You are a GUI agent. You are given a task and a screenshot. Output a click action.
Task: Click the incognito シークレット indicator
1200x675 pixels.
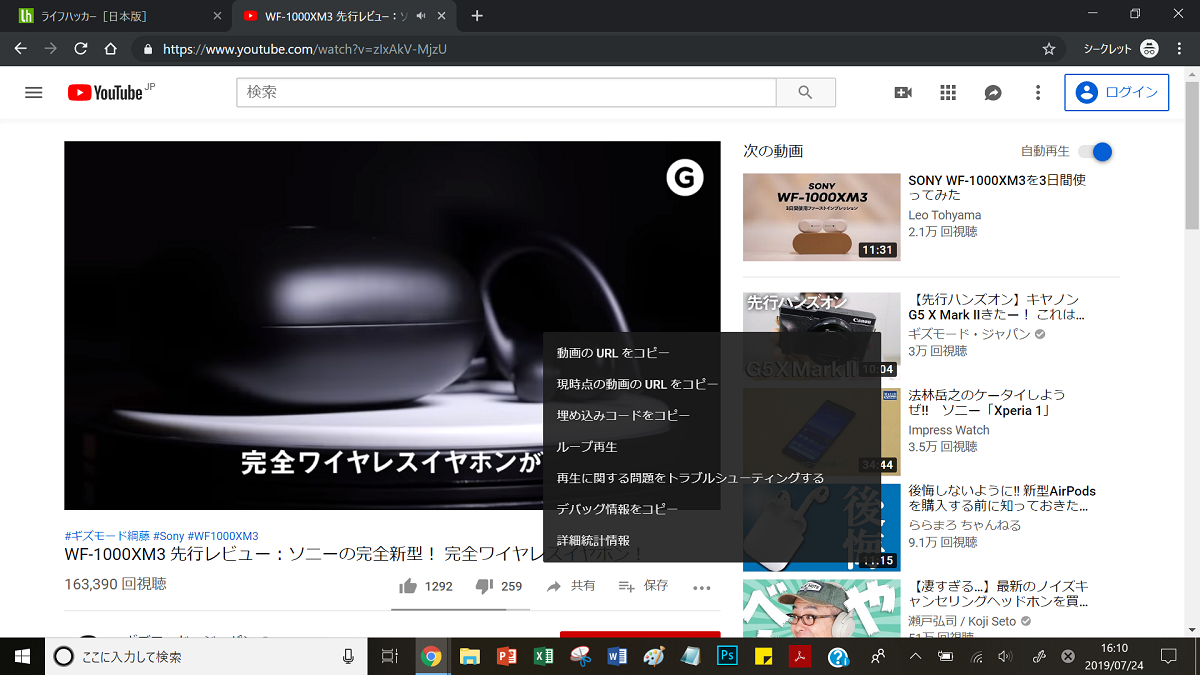coord(1121,48)
